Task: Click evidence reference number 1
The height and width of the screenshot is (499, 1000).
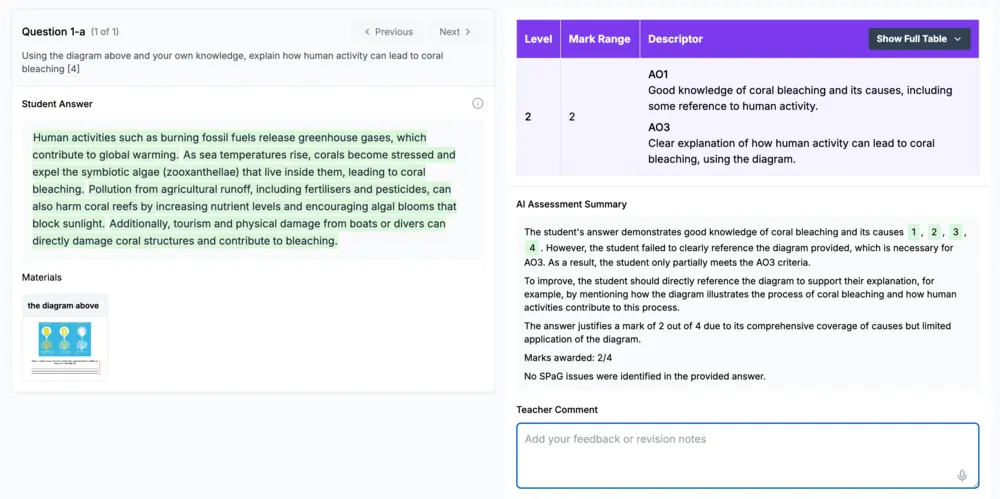Action: 914,232
